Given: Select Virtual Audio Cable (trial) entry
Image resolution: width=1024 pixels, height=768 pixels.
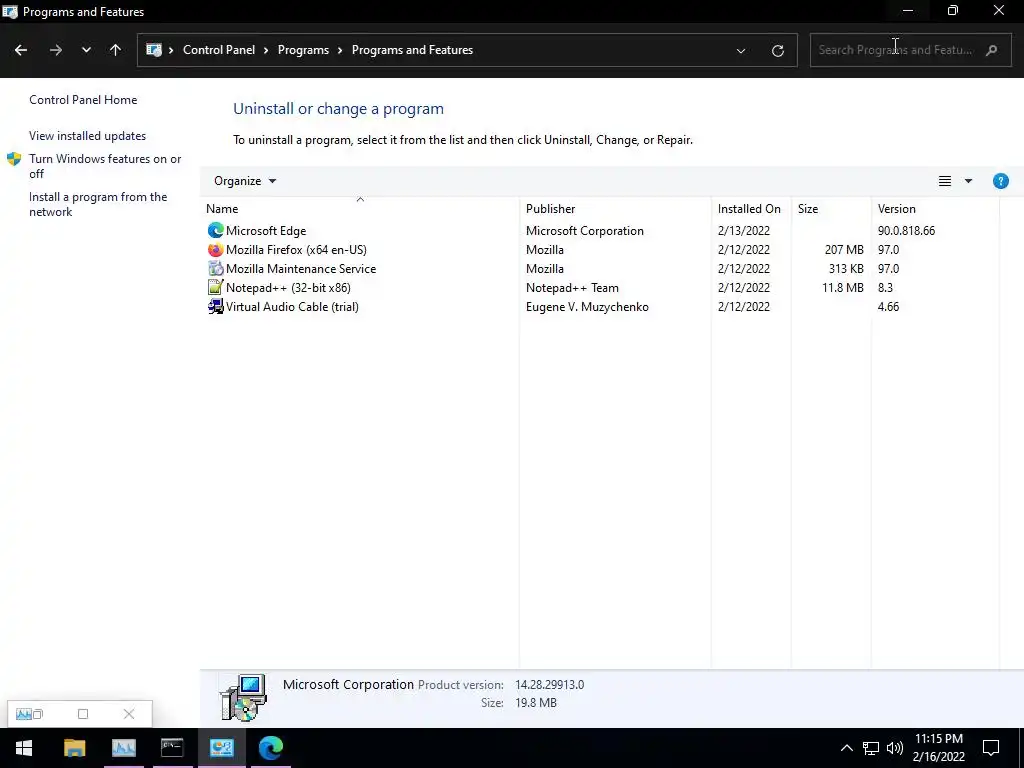Looking at the screenshot, I should pyautogui.click(x=292, y=306).
